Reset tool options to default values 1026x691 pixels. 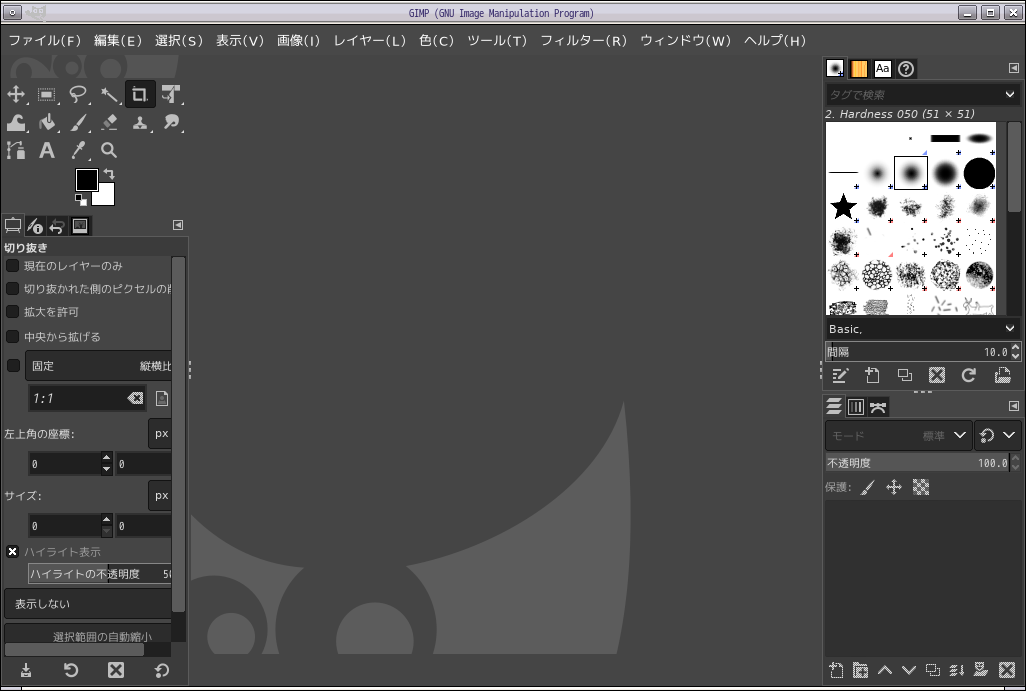coord(162,670)
